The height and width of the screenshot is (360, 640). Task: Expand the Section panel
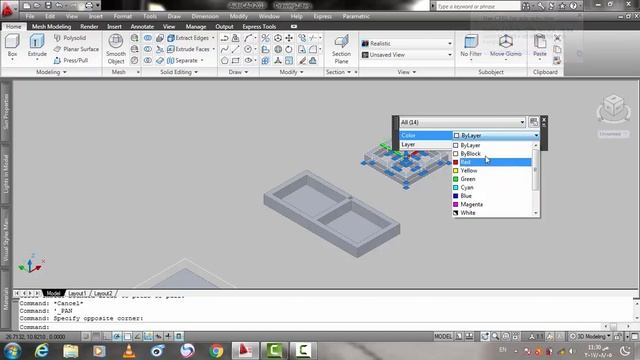[x=339, y=72]
